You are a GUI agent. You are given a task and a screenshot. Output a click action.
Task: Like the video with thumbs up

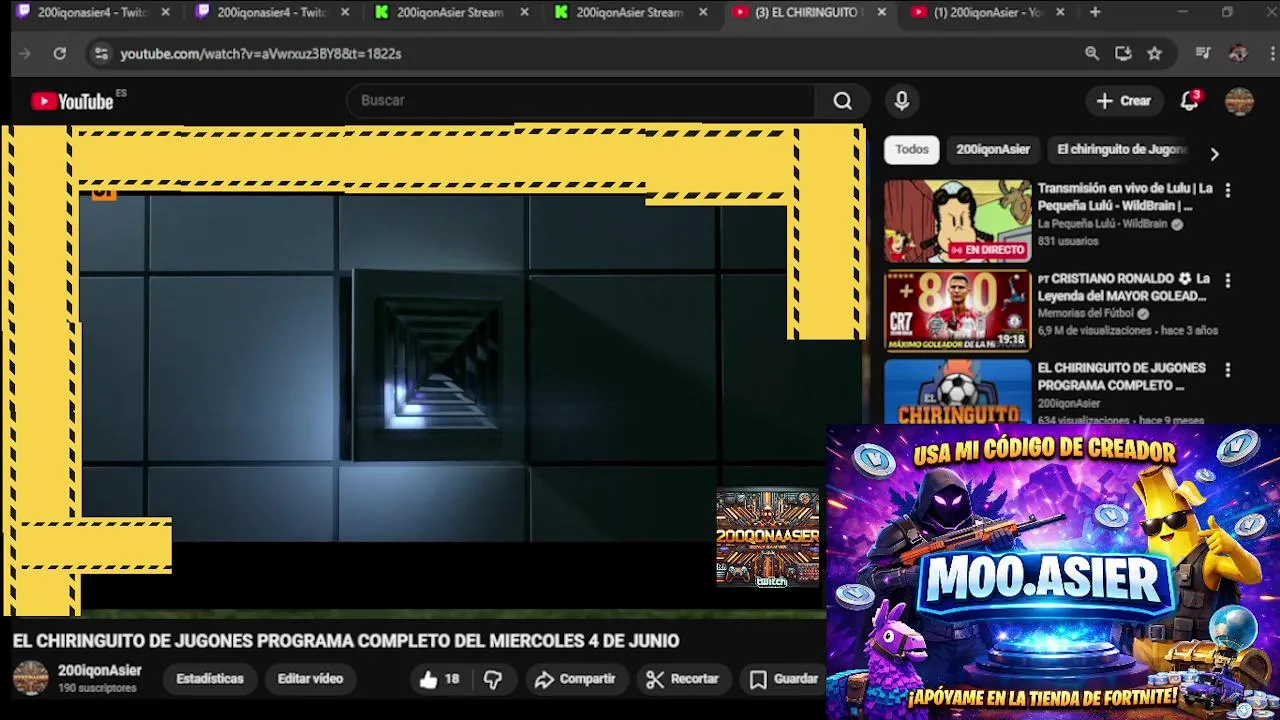point(439,679)
